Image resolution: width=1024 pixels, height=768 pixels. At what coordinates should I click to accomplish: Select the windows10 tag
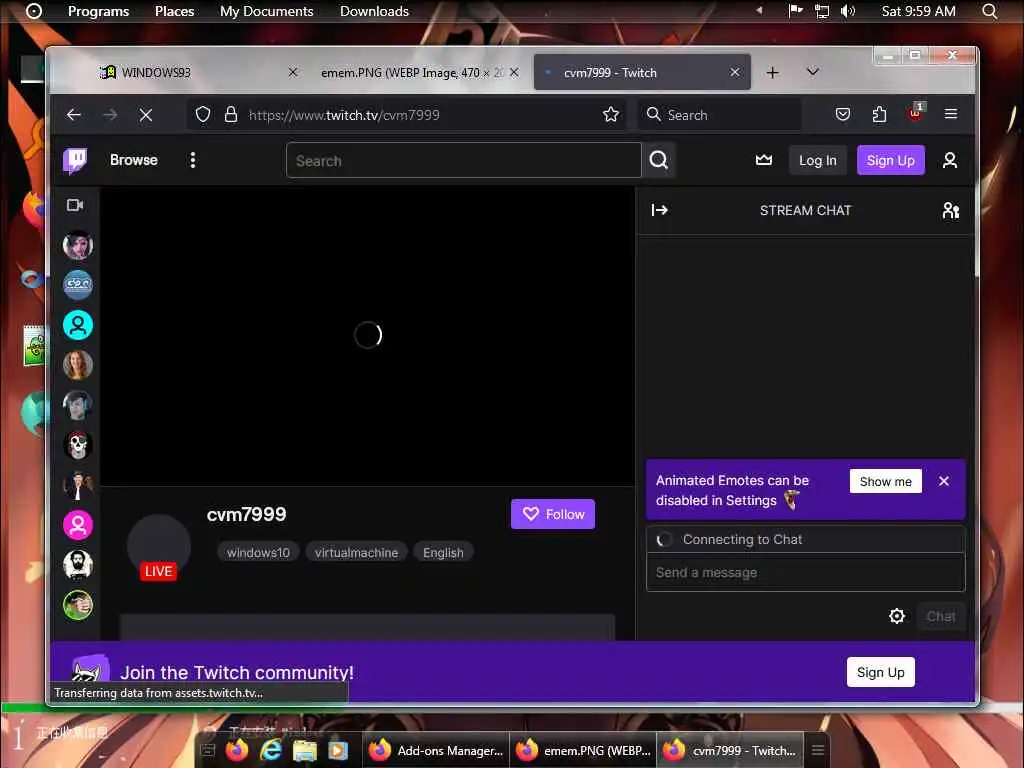258,552
